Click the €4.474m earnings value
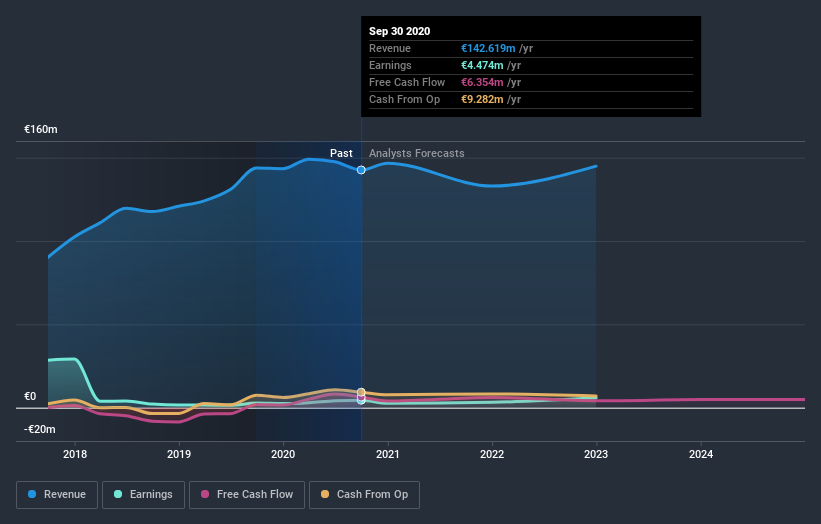Image resolution: width=821 pixels, height=524 pixels. click(x=482, y=65)
